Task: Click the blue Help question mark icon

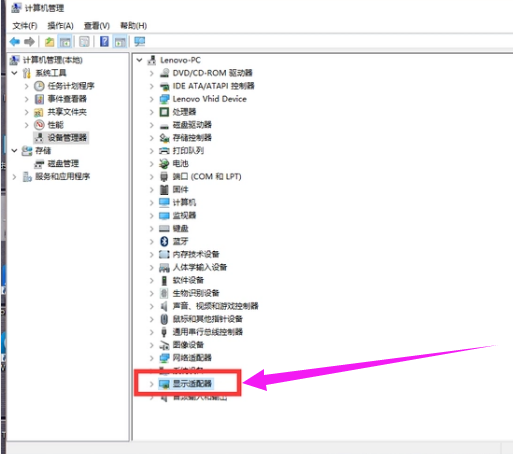Action: pos(104,42)
